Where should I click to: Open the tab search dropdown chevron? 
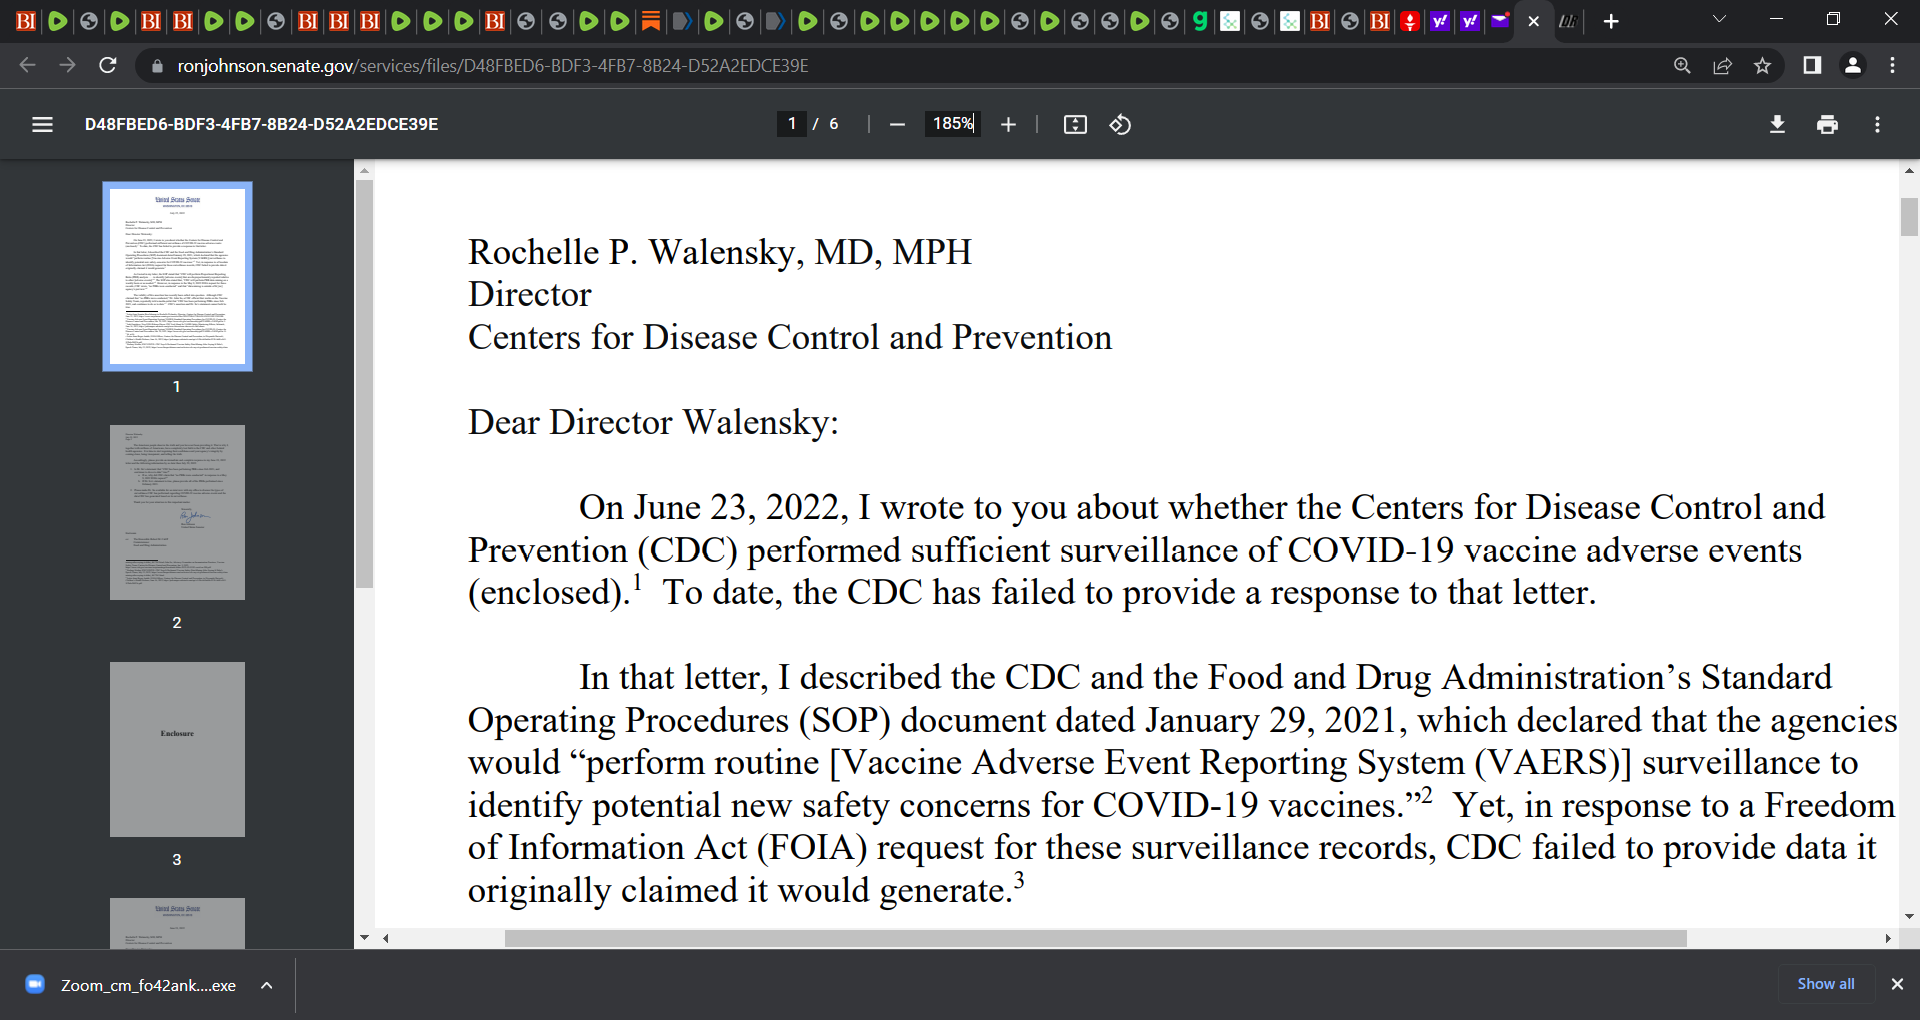click(1719, 19)
